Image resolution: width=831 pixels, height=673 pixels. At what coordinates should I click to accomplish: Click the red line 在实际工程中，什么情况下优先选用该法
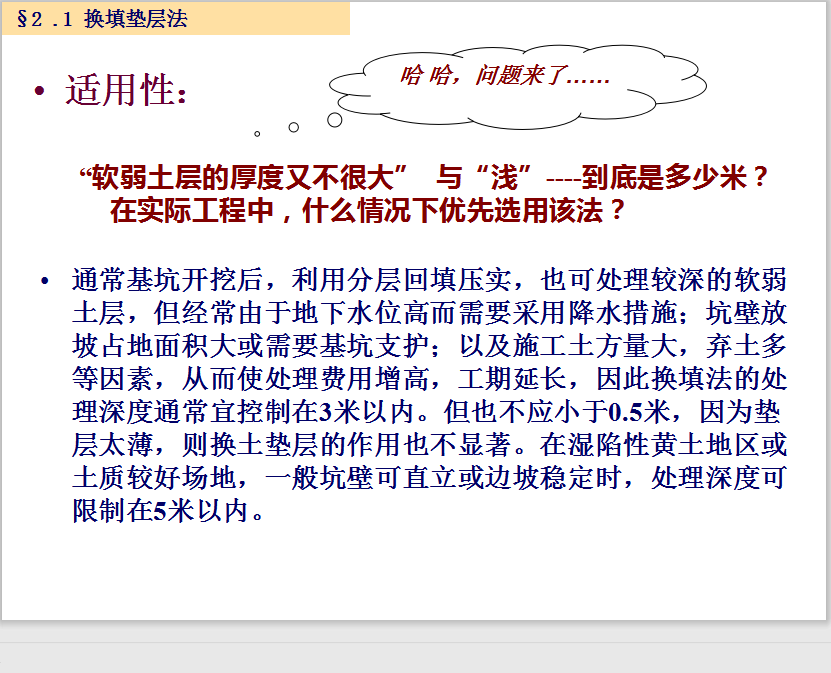[x=368, y=211]
